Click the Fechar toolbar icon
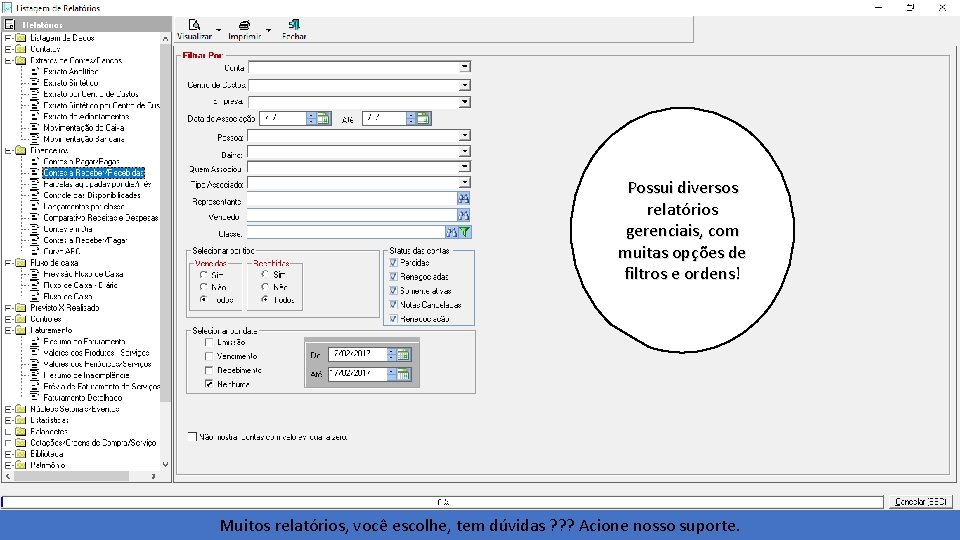The image size is (960, 540). point(294,24)
